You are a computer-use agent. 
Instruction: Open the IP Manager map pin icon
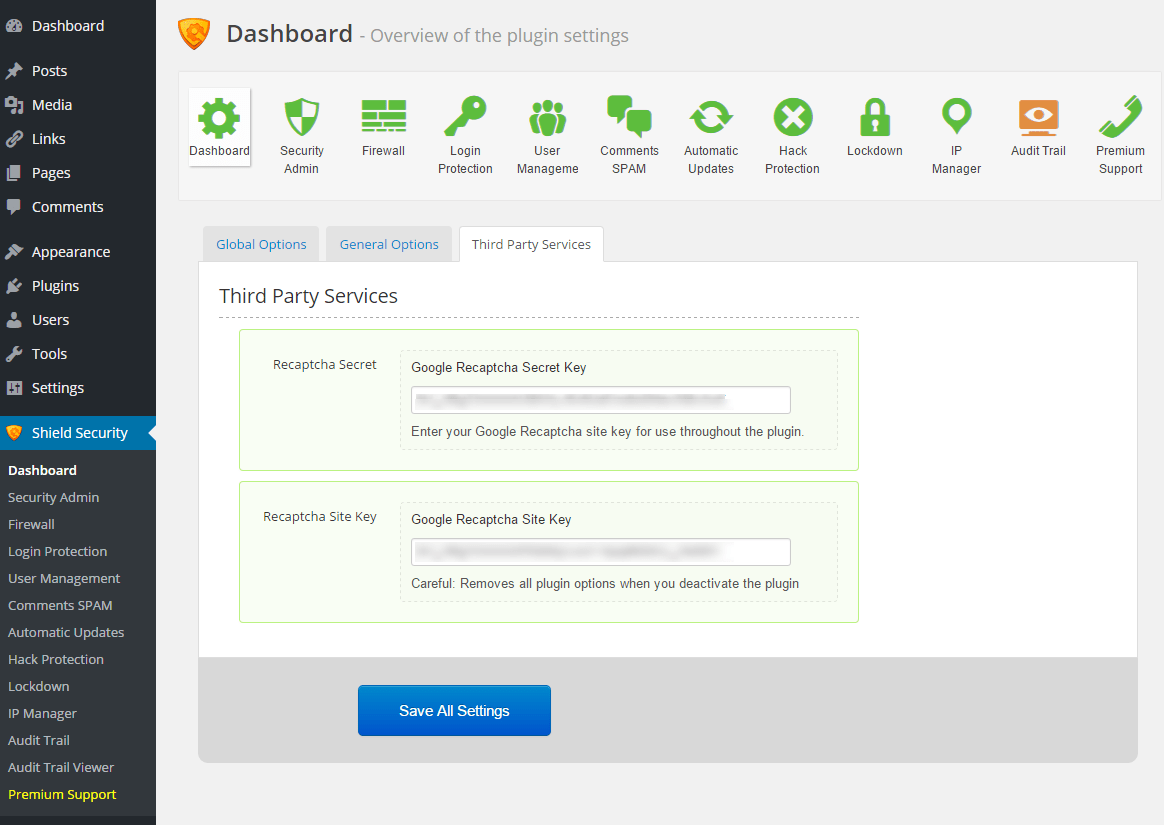(957, 116)
